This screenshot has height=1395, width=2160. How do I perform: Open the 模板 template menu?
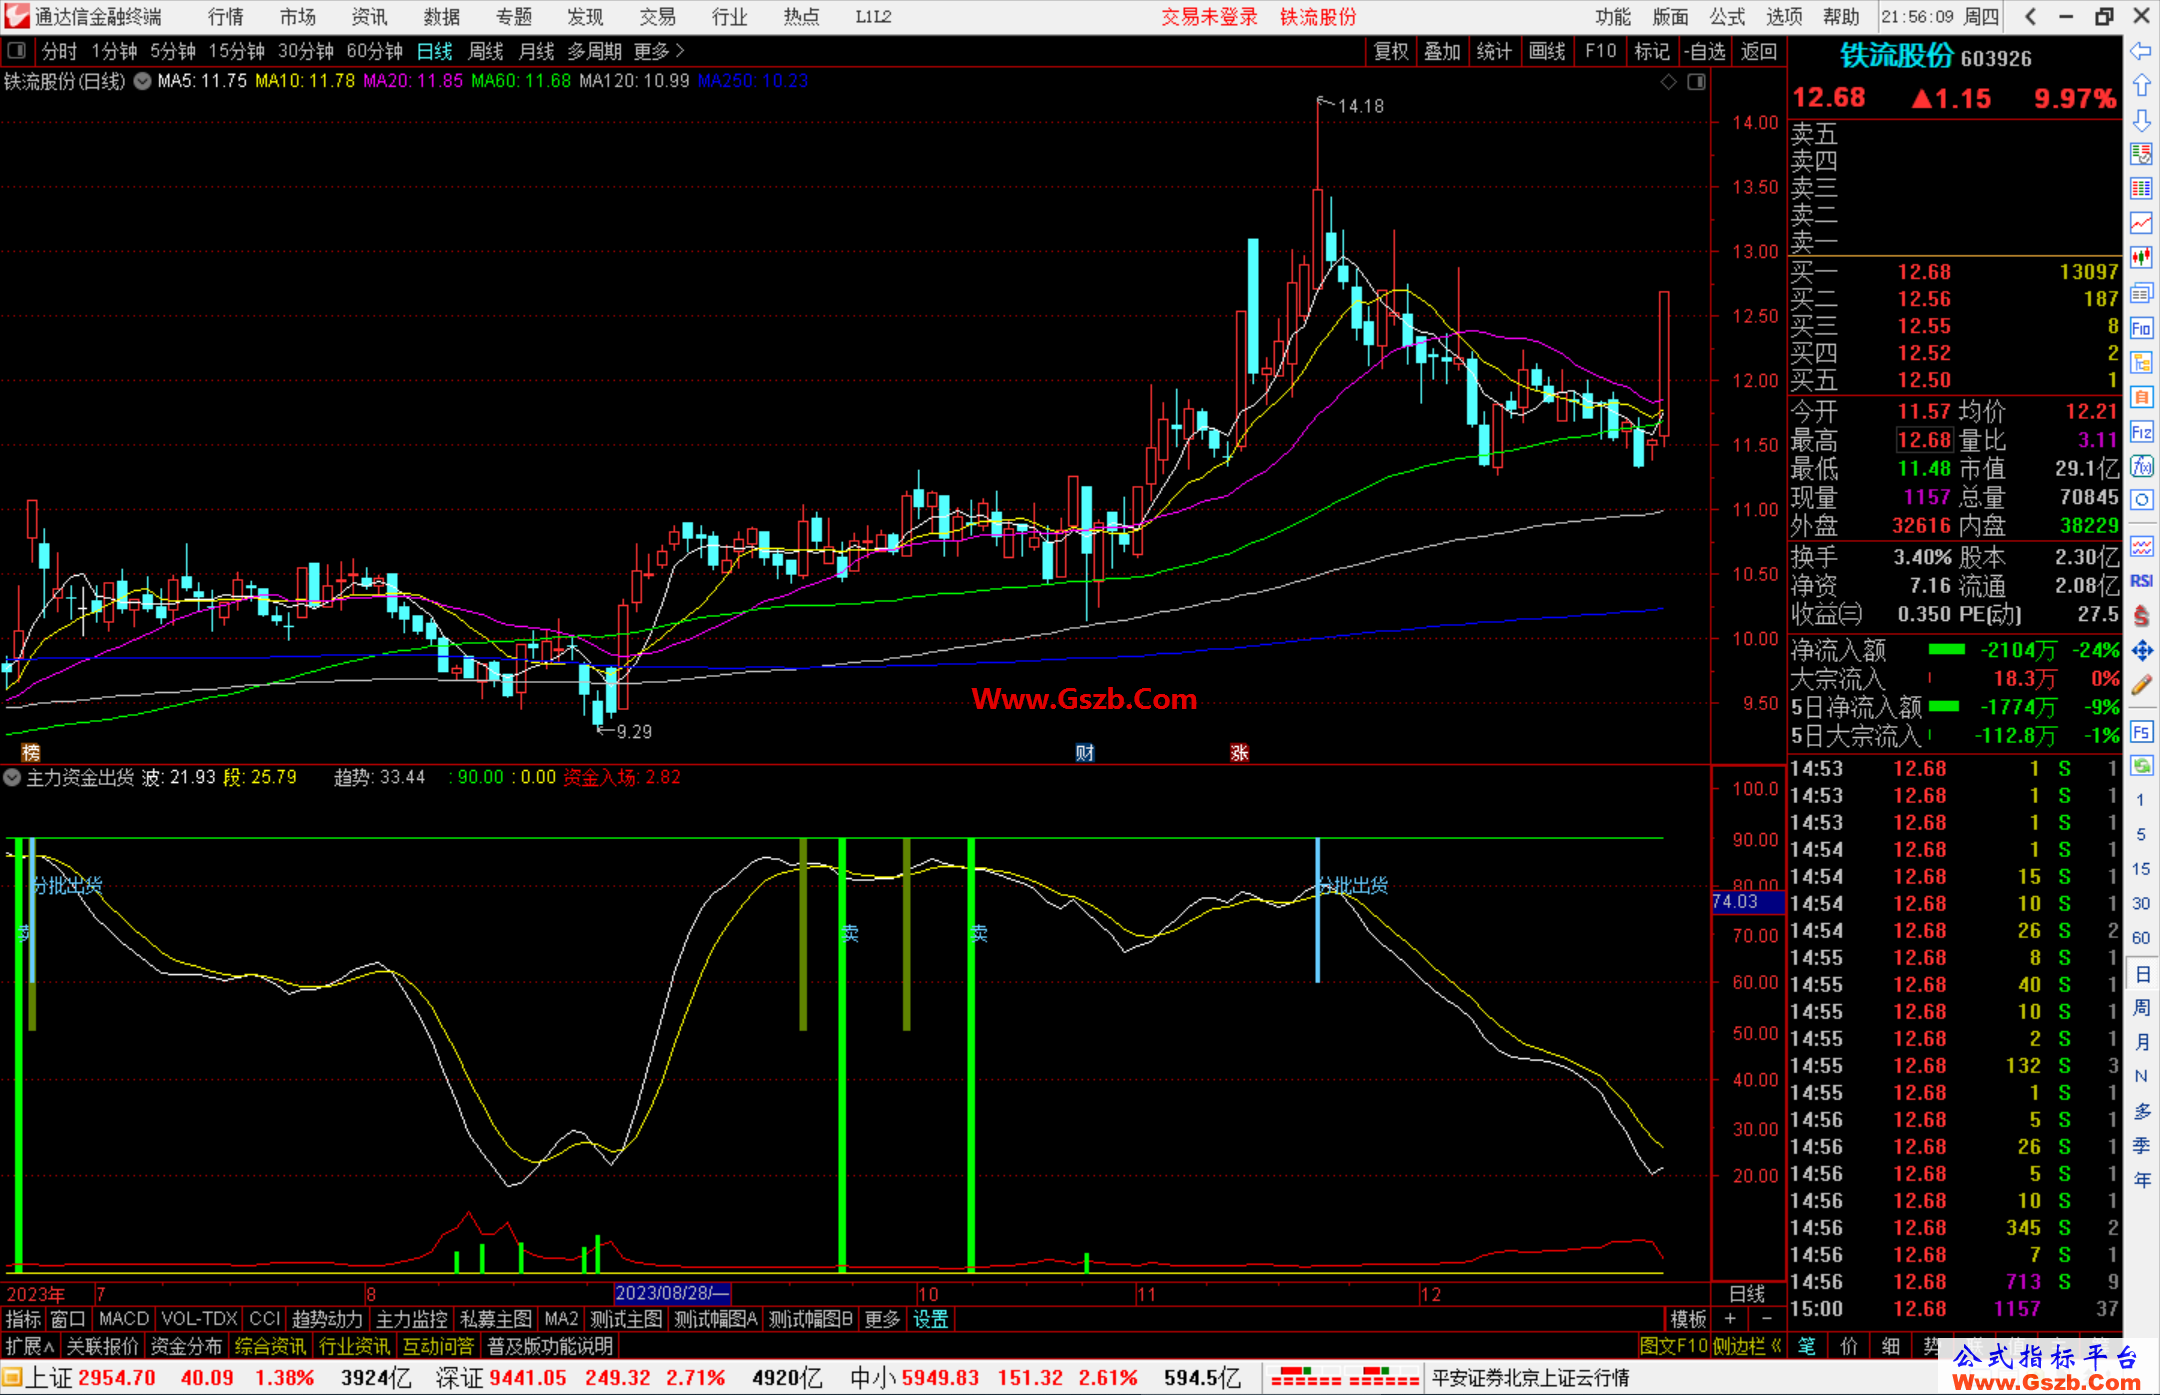1689,1319
